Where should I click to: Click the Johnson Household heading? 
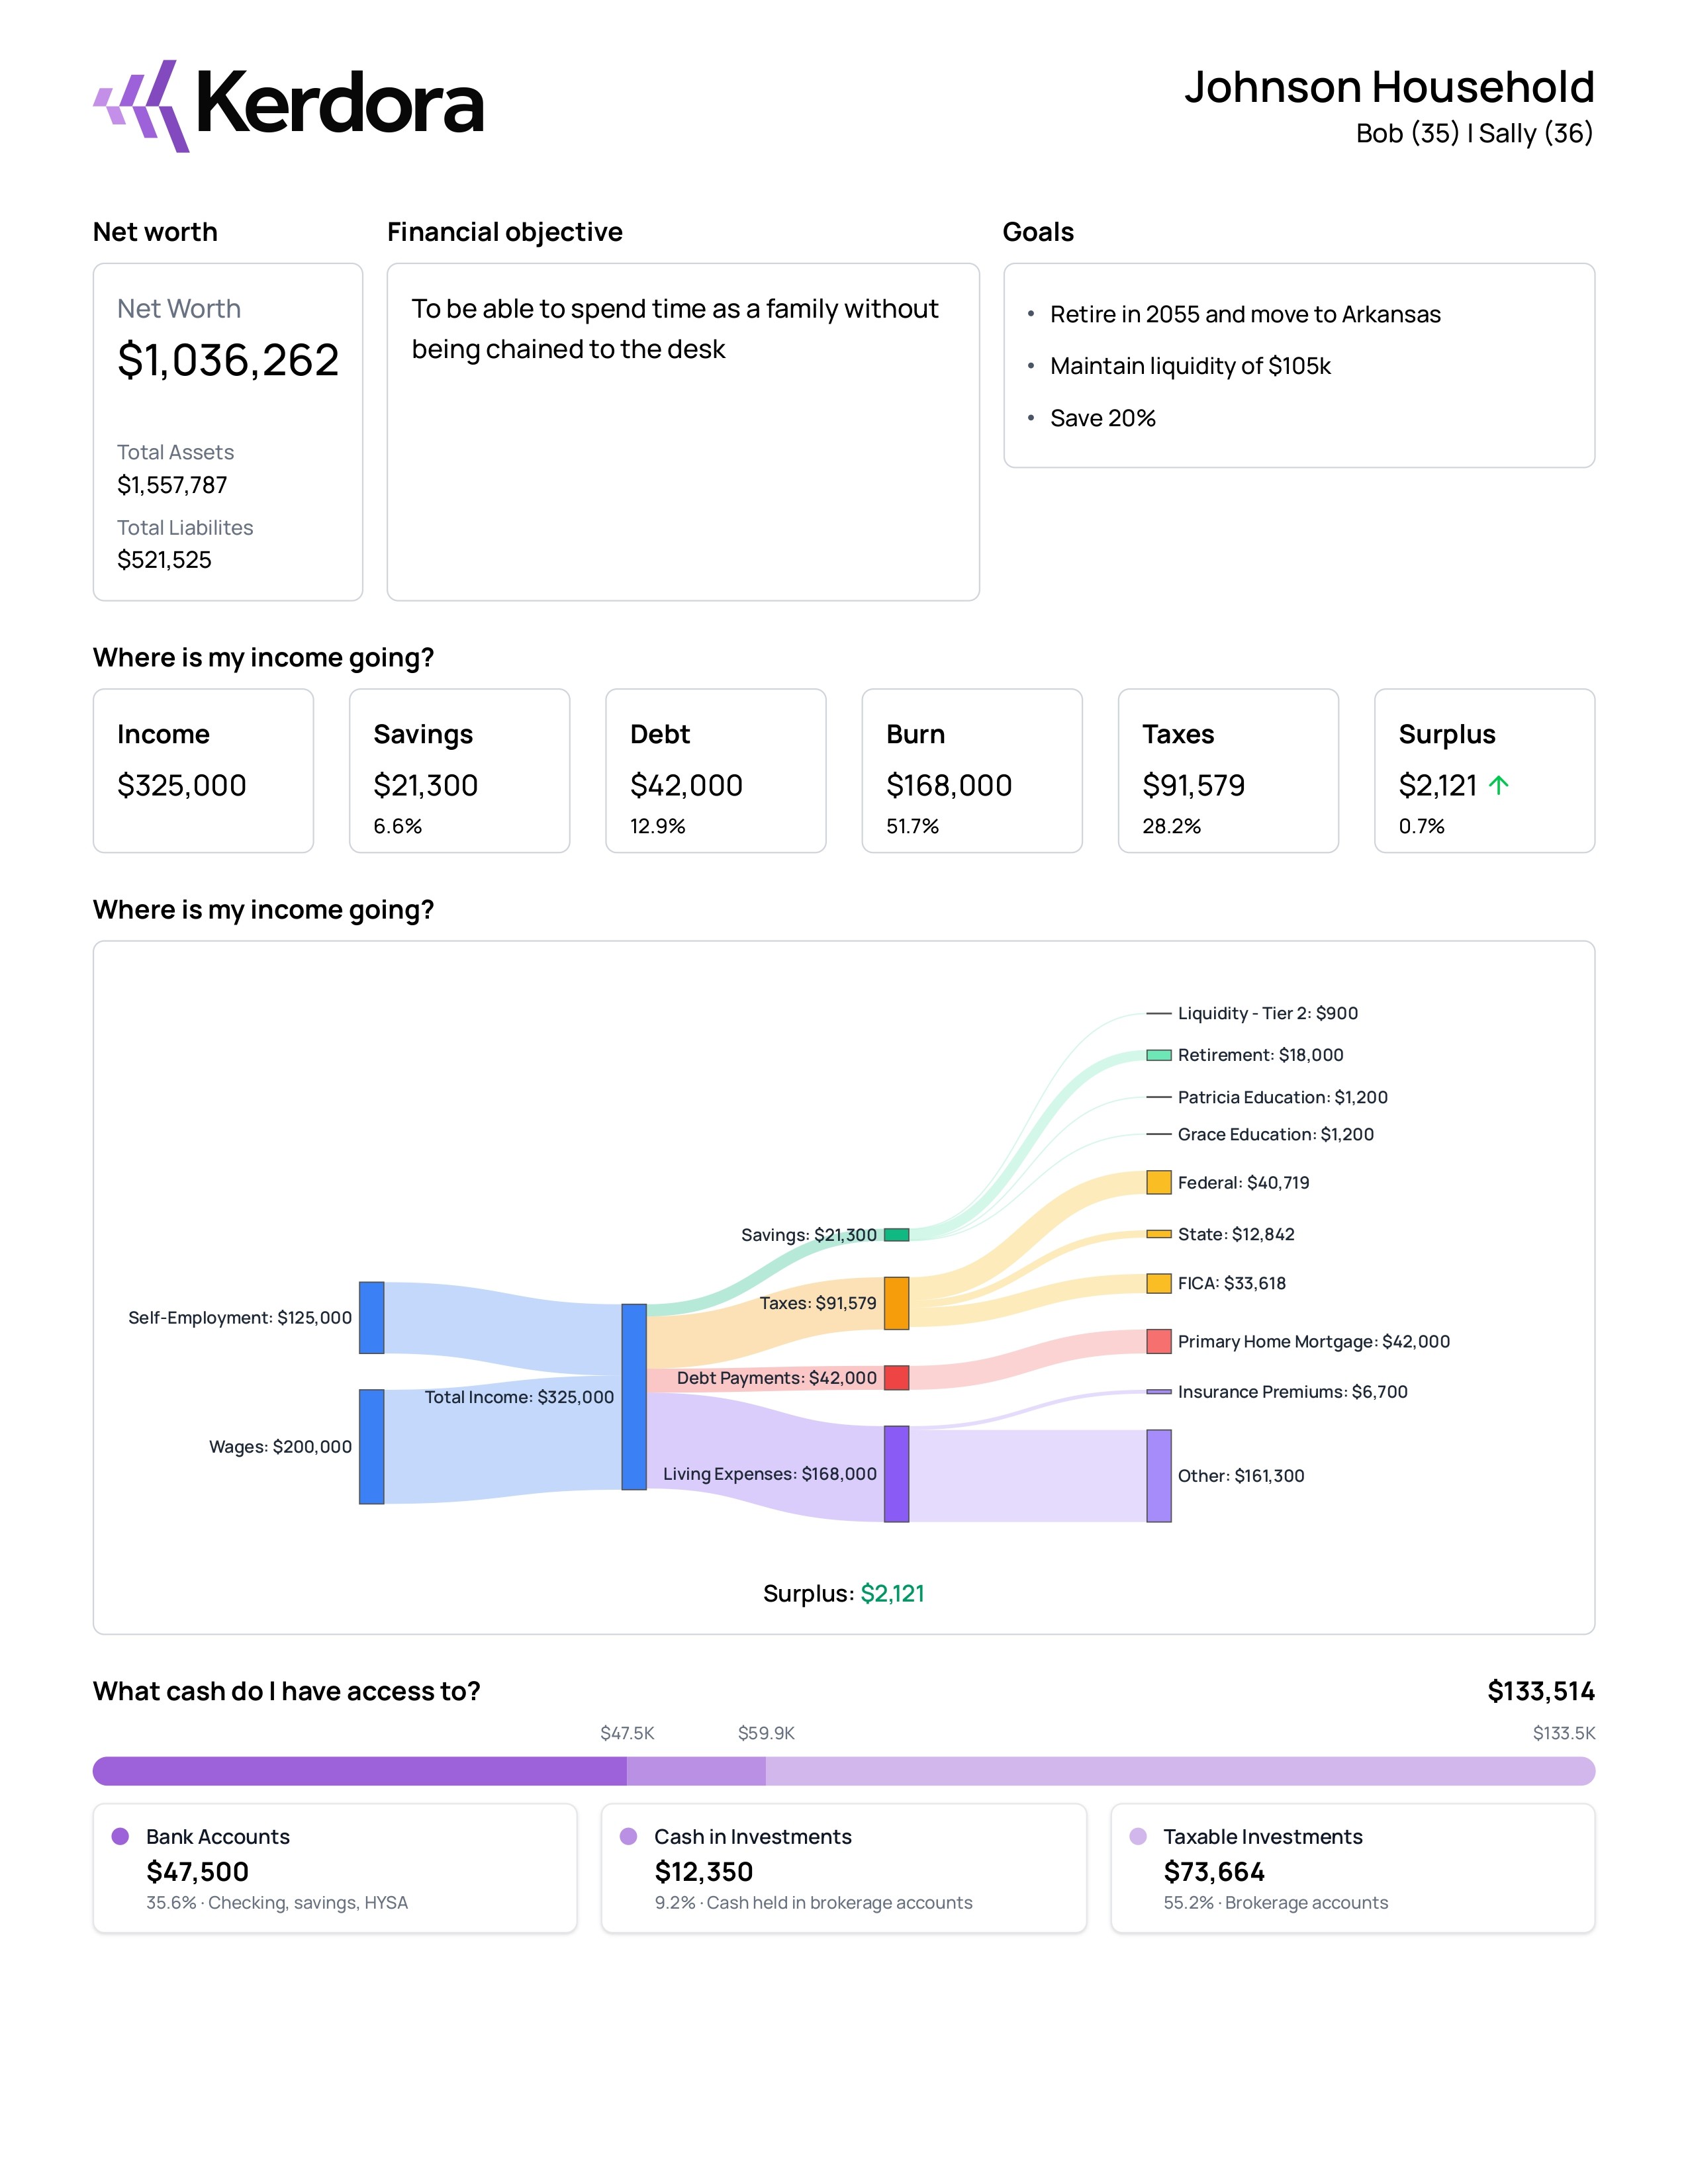tap(1388, 87)
